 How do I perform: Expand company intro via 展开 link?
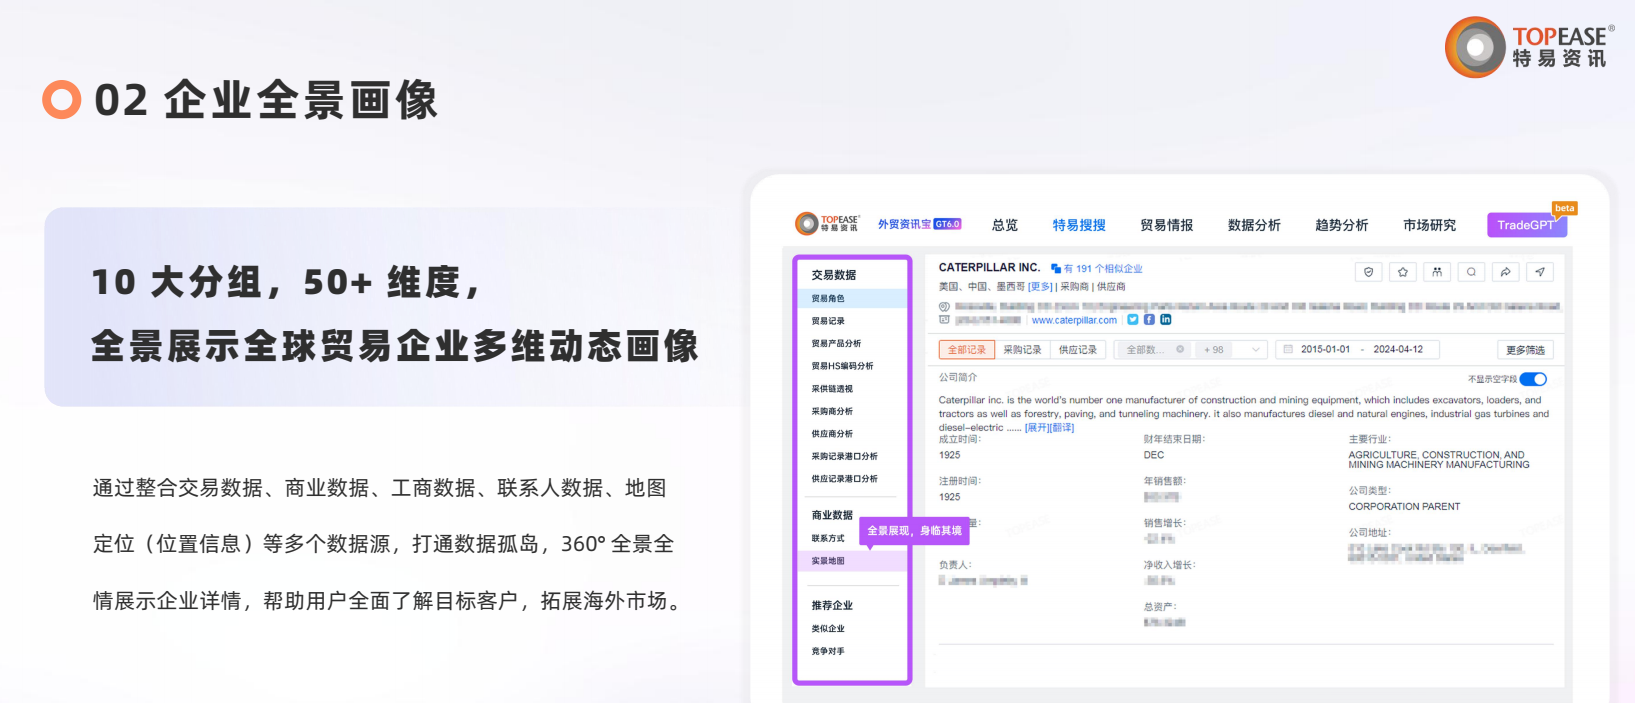point(1037,428)
